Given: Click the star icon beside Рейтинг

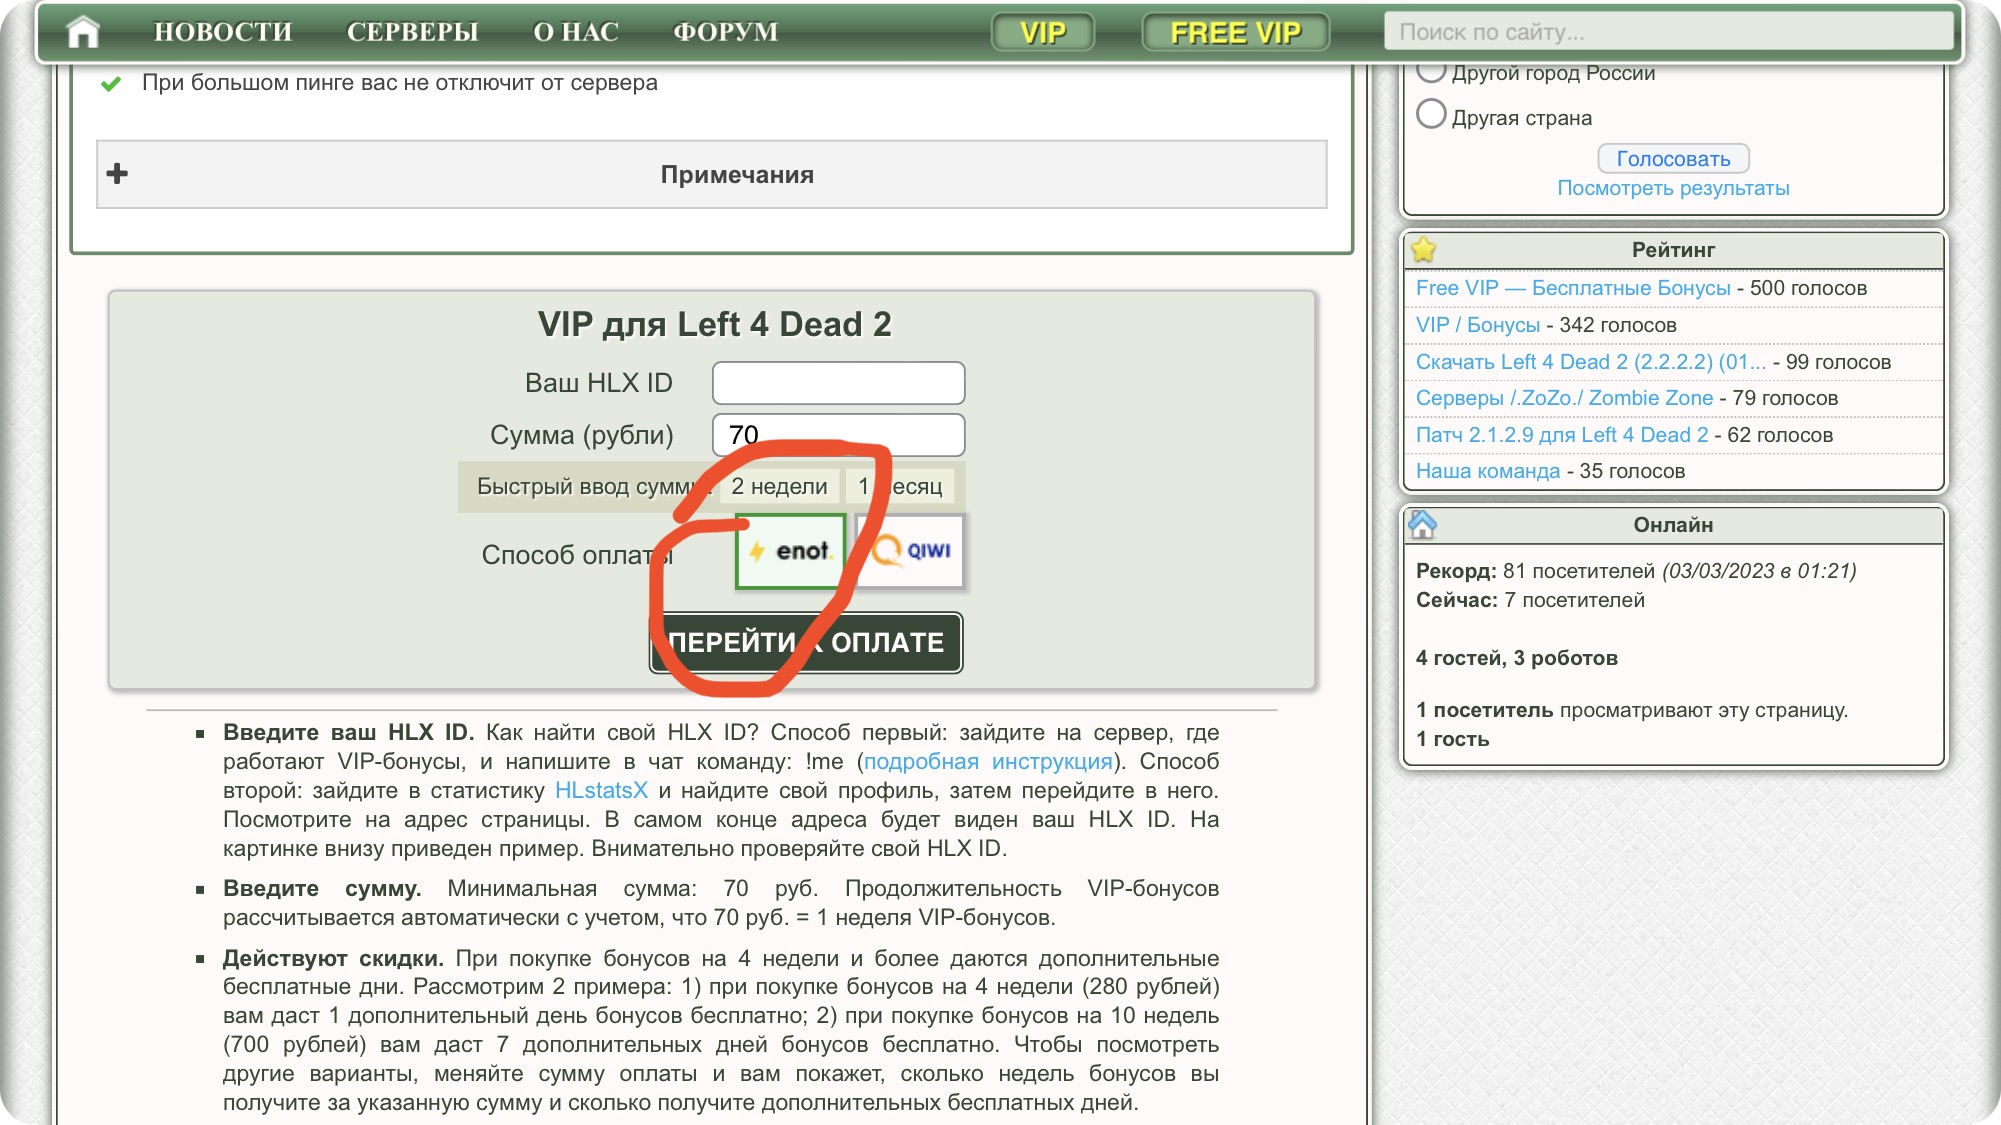Looking at the screenshot, I should click(1423, 250).
